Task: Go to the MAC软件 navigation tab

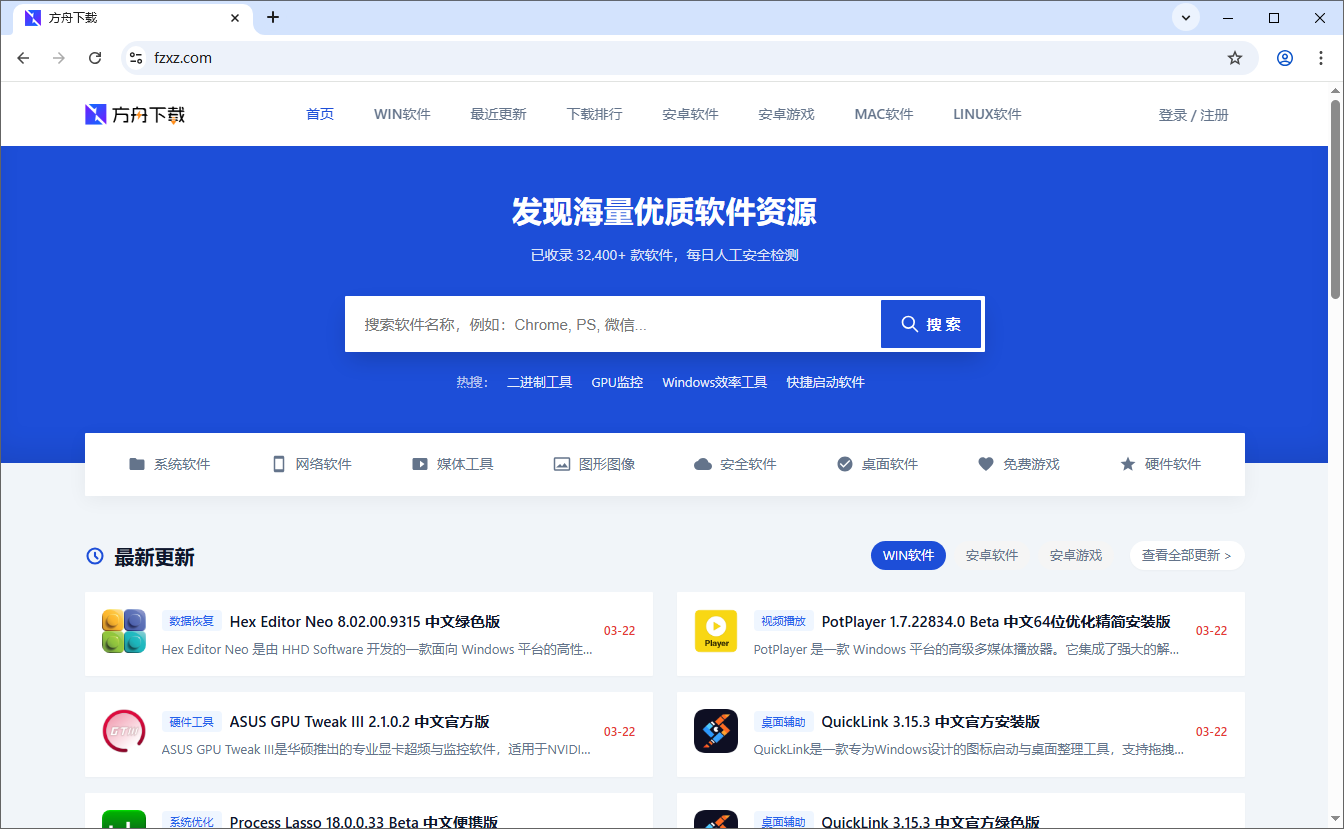Action: tap(884, 114)
